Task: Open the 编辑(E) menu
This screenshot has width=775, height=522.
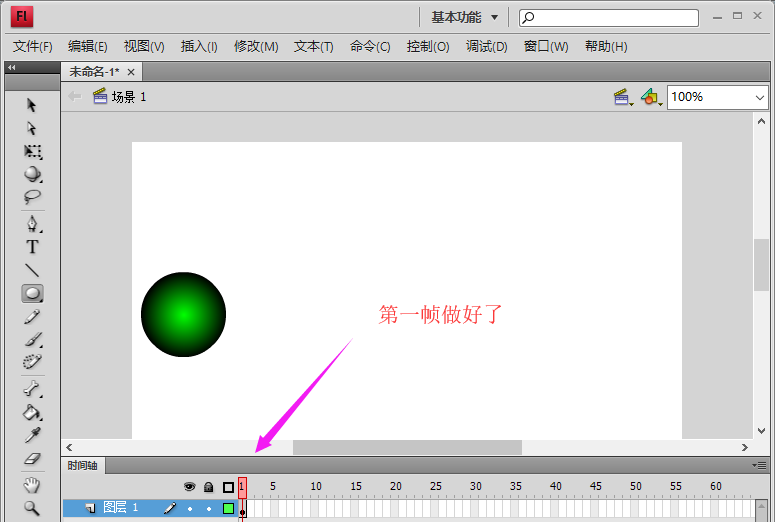Action: pos(87,46)
